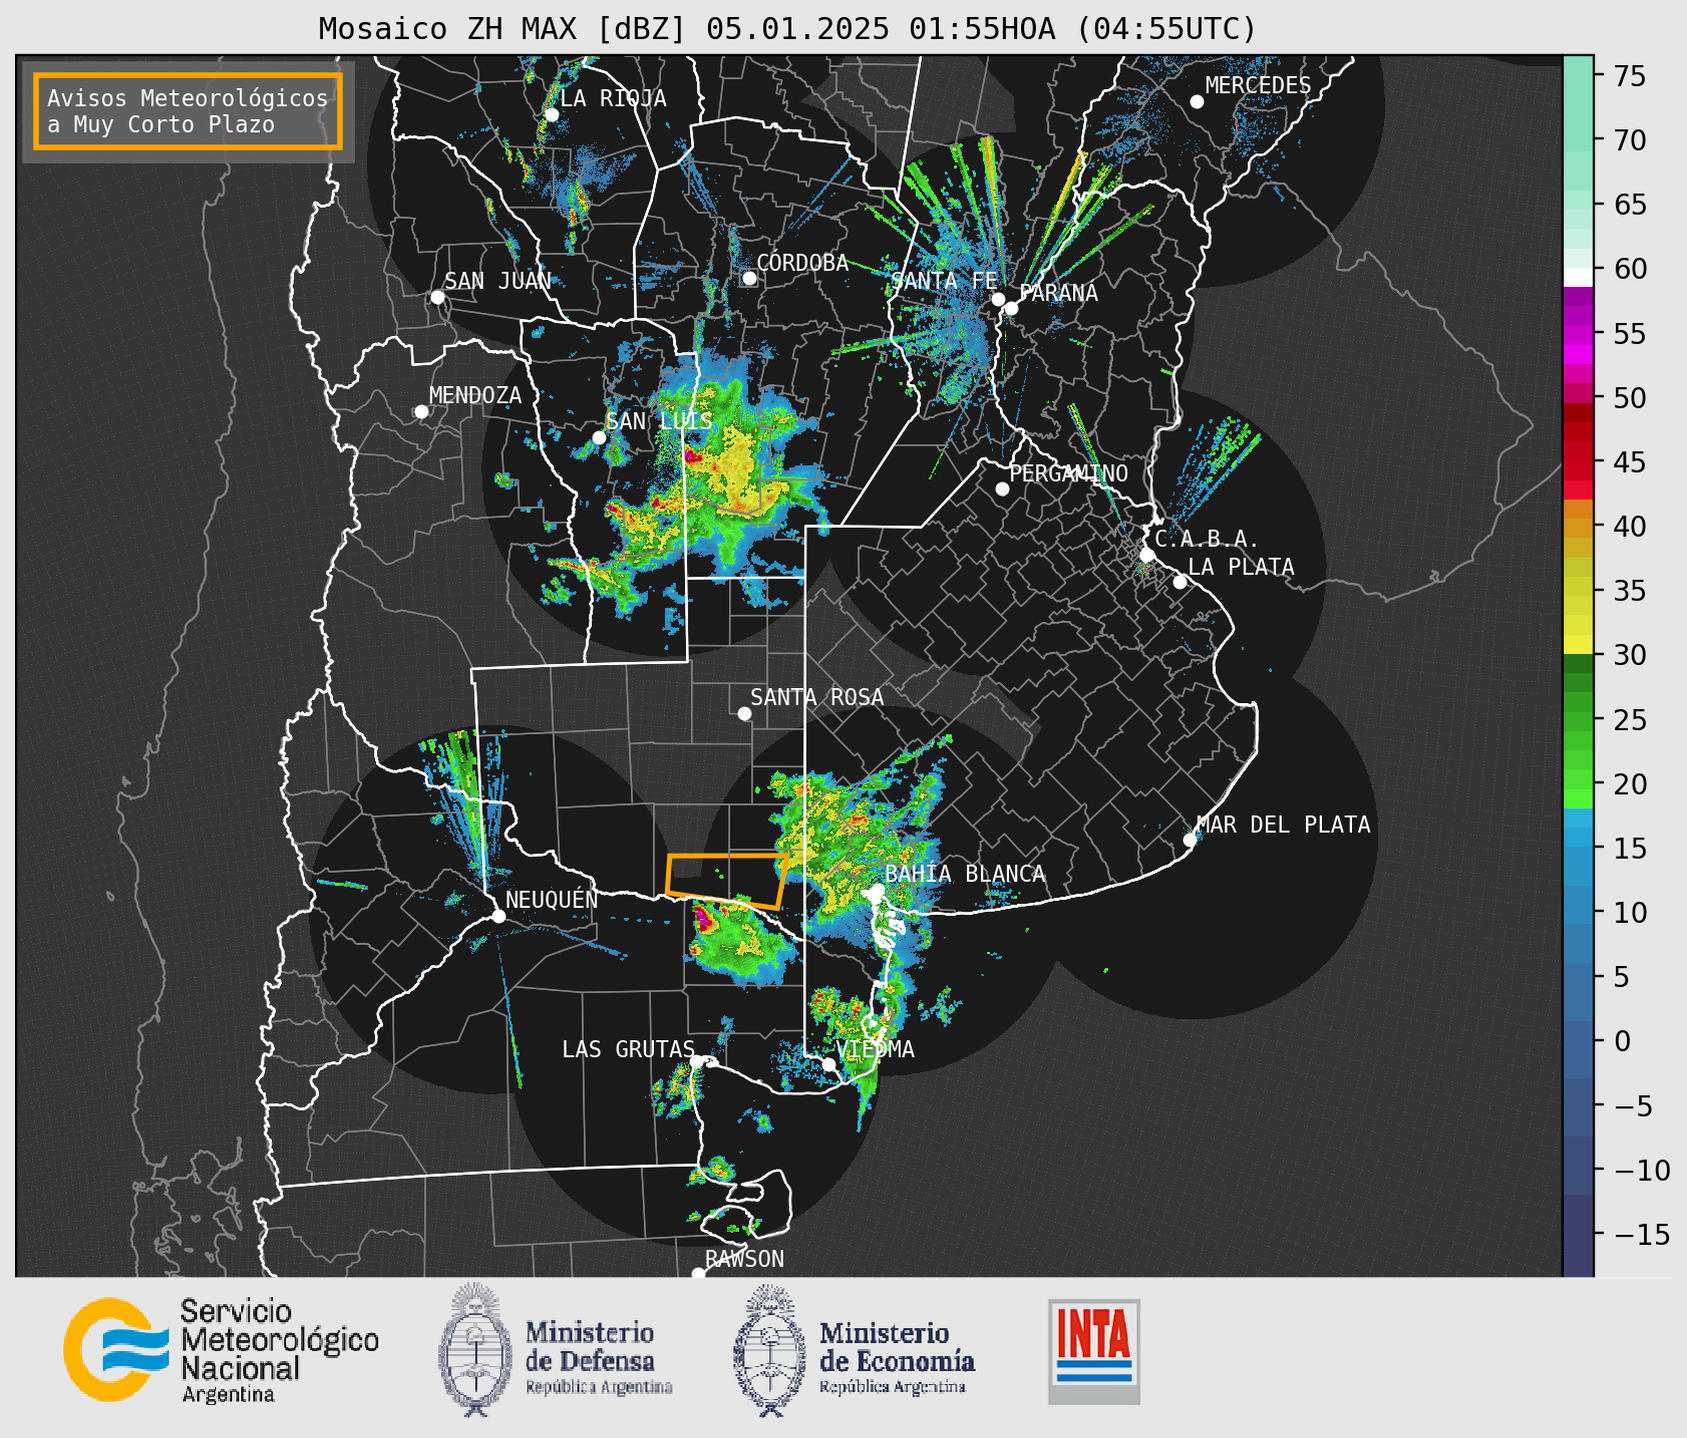Click the −15 dBZ value on the colorbar

(1641, 1234)
